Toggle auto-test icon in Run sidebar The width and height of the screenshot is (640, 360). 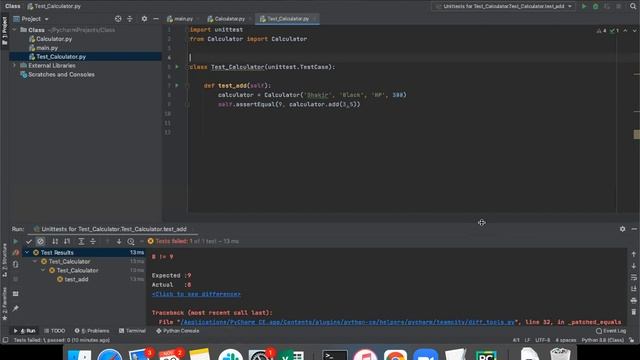[x=16, y=264]
